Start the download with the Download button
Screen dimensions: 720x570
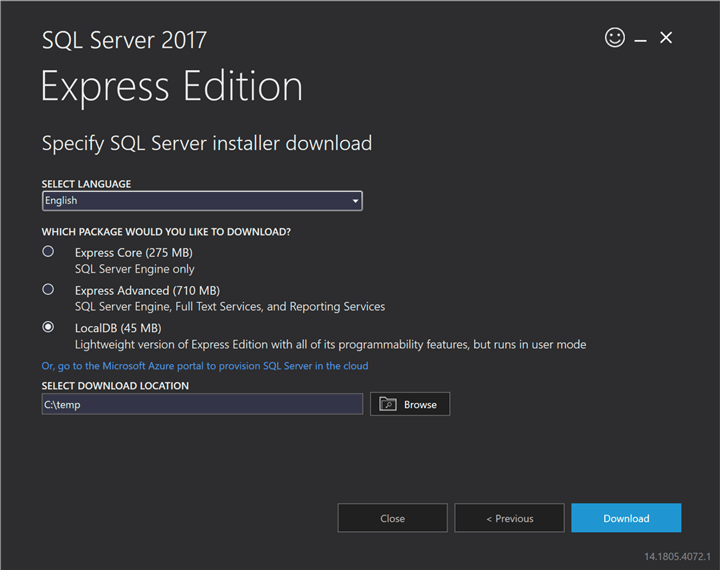pos(626,518)
